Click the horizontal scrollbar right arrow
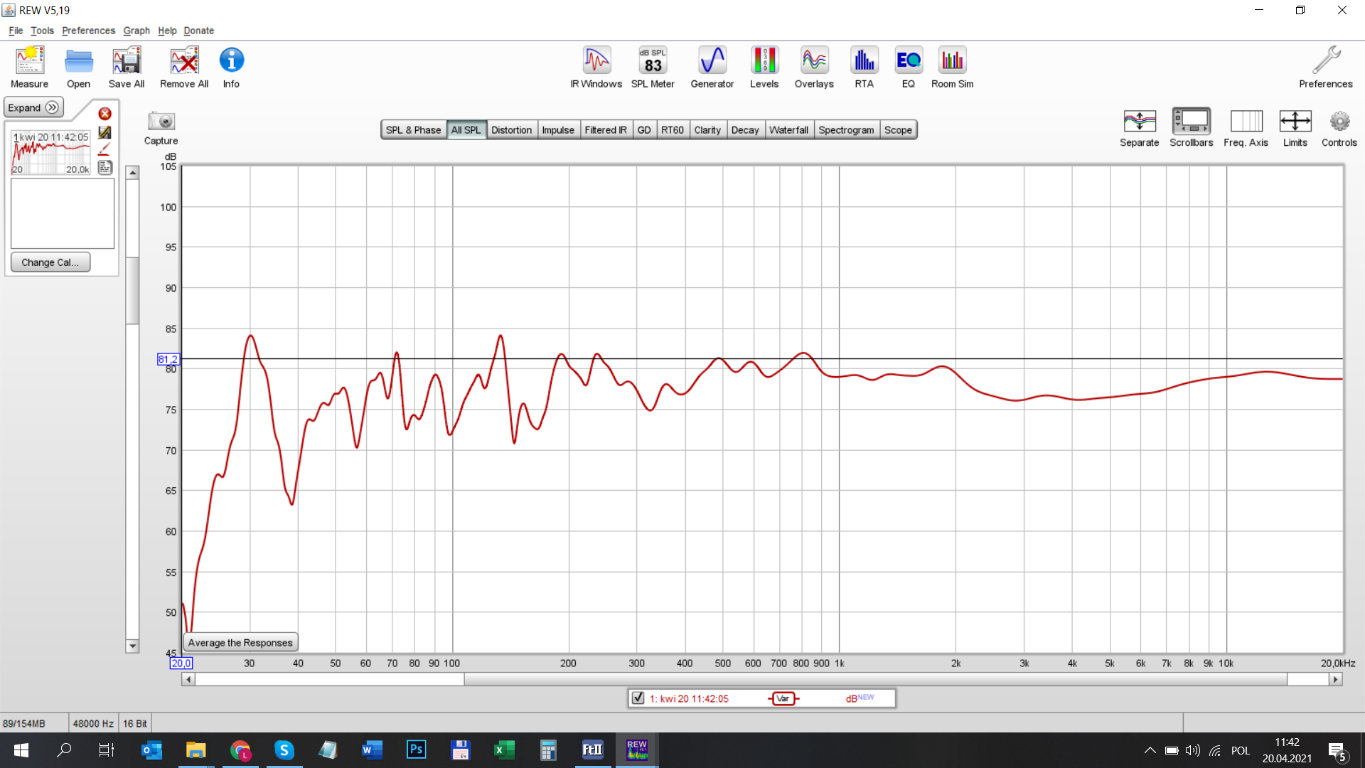Image resolution: width=1365 pixels, height=768 pixels. [x=1335, y=679]
